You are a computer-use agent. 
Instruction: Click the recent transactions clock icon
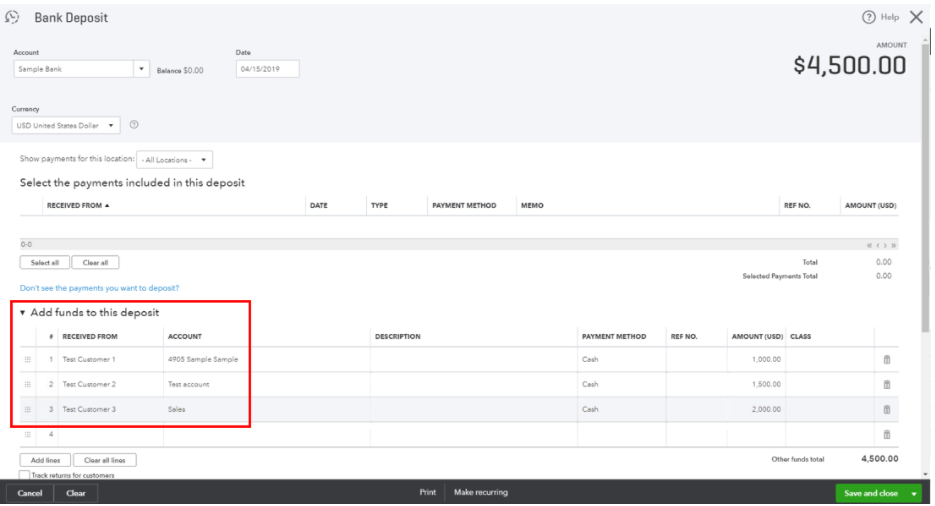[x=13, y=17]
